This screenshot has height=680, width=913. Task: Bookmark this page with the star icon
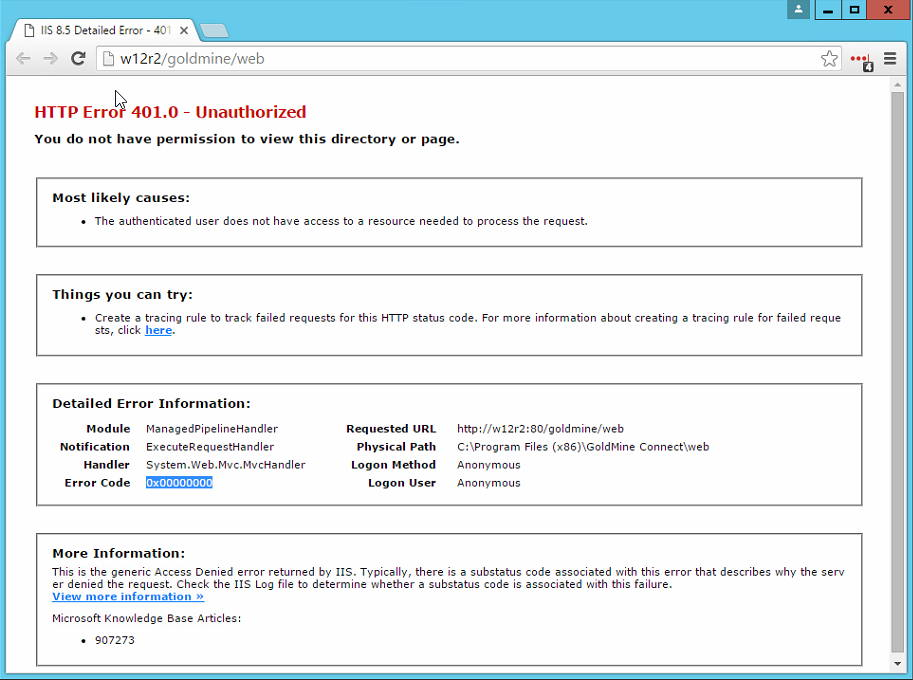[829, 59]
